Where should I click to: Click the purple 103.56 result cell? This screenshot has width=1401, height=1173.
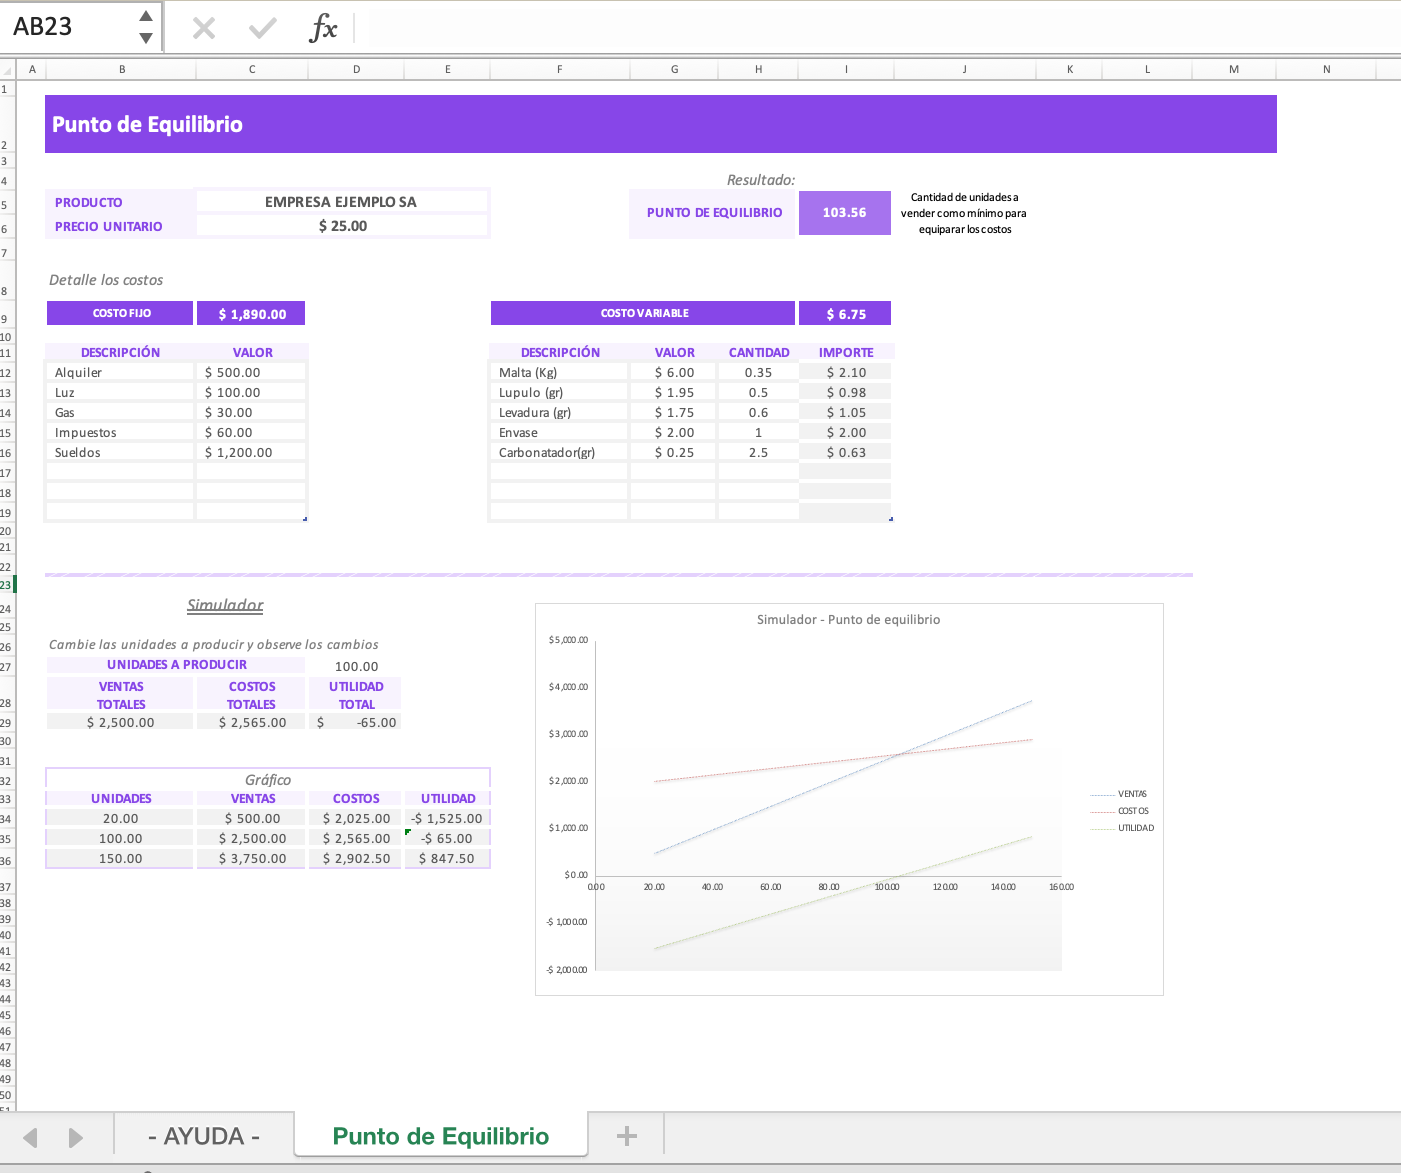(844, 213)
